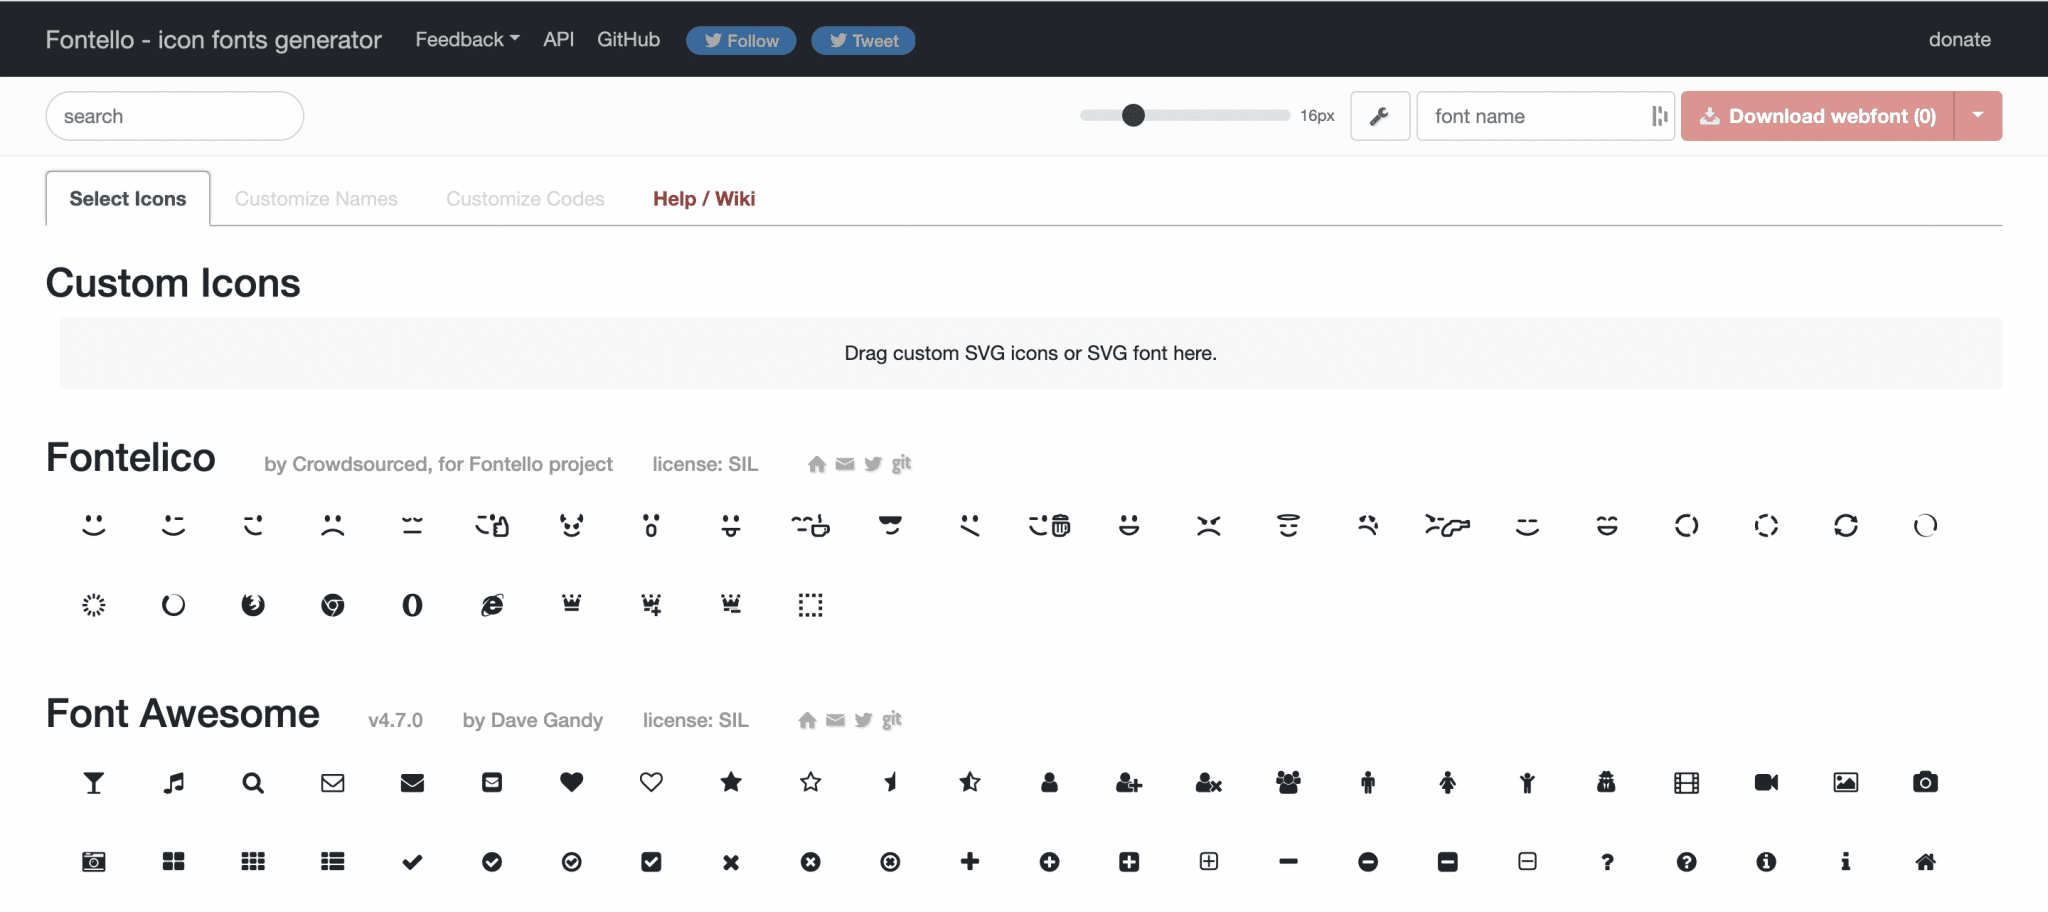Open the Customize Codes tab
Viewport: 2048px width, 912px height.
pyautogui.click(x=525, y=198)
